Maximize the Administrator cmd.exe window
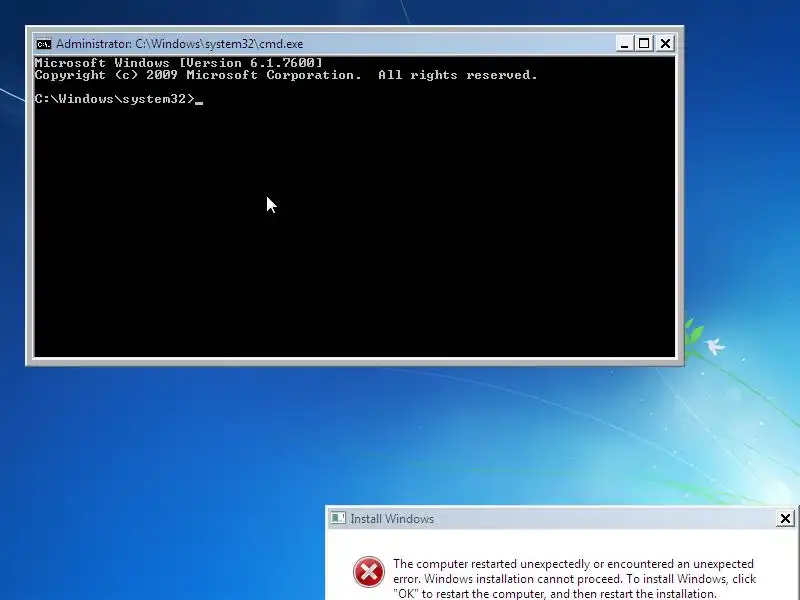This screenshot has height=600, width=800. 644,44
